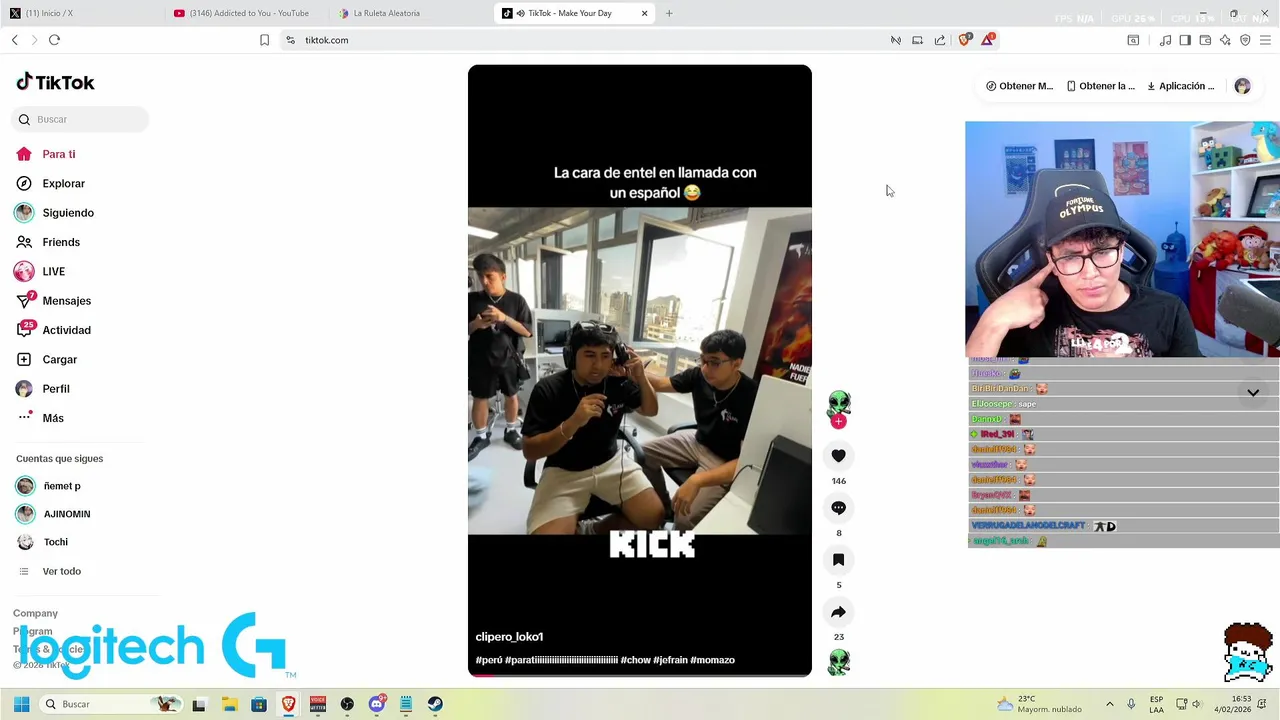Screen dimensions: 1280x720
Task: Open a new browser tab
Action: click(x=669, y=13)
